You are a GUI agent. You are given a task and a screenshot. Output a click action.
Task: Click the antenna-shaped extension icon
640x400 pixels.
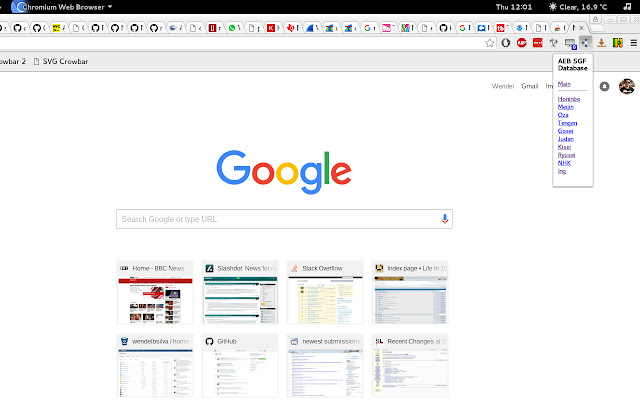point(553,43)
